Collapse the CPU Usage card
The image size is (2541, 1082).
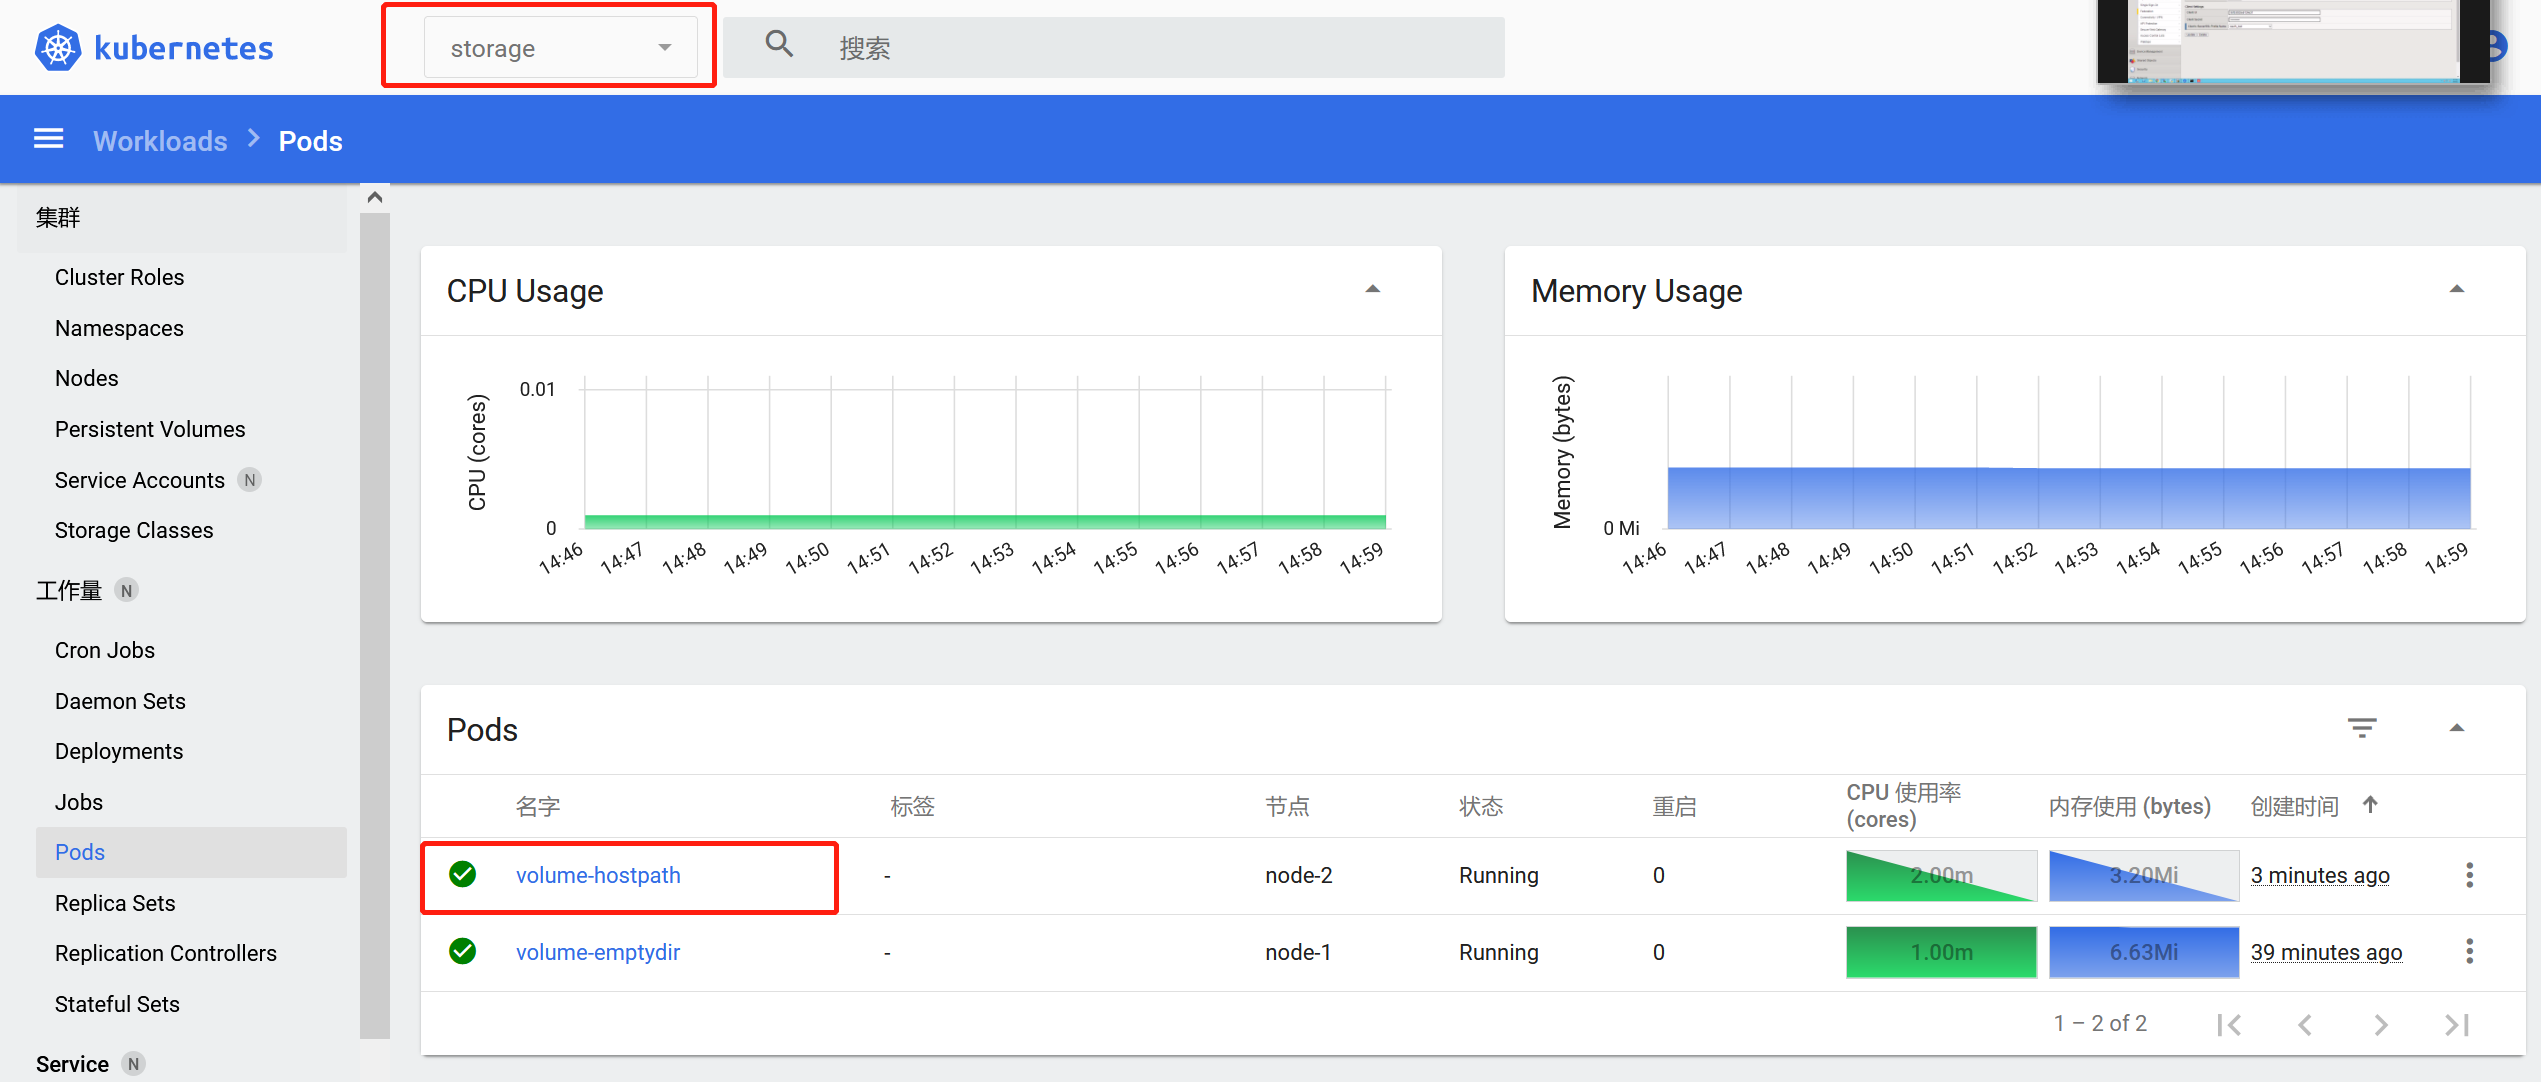click(x=1373, y=290)
